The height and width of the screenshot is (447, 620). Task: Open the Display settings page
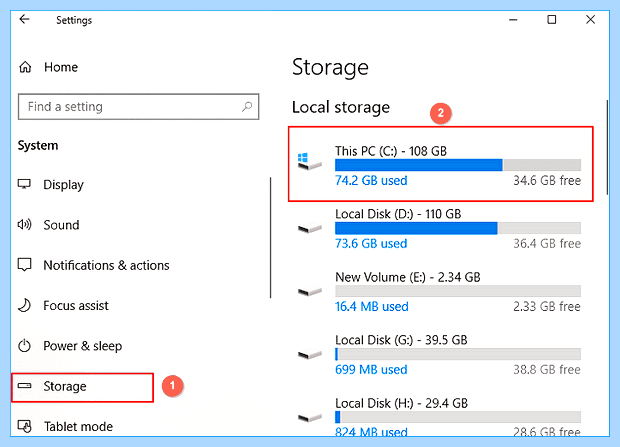(63, 185)
